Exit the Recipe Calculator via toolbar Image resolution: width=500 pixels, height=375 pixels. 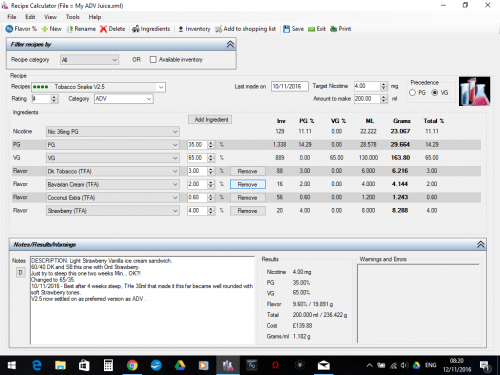[317, 29]
